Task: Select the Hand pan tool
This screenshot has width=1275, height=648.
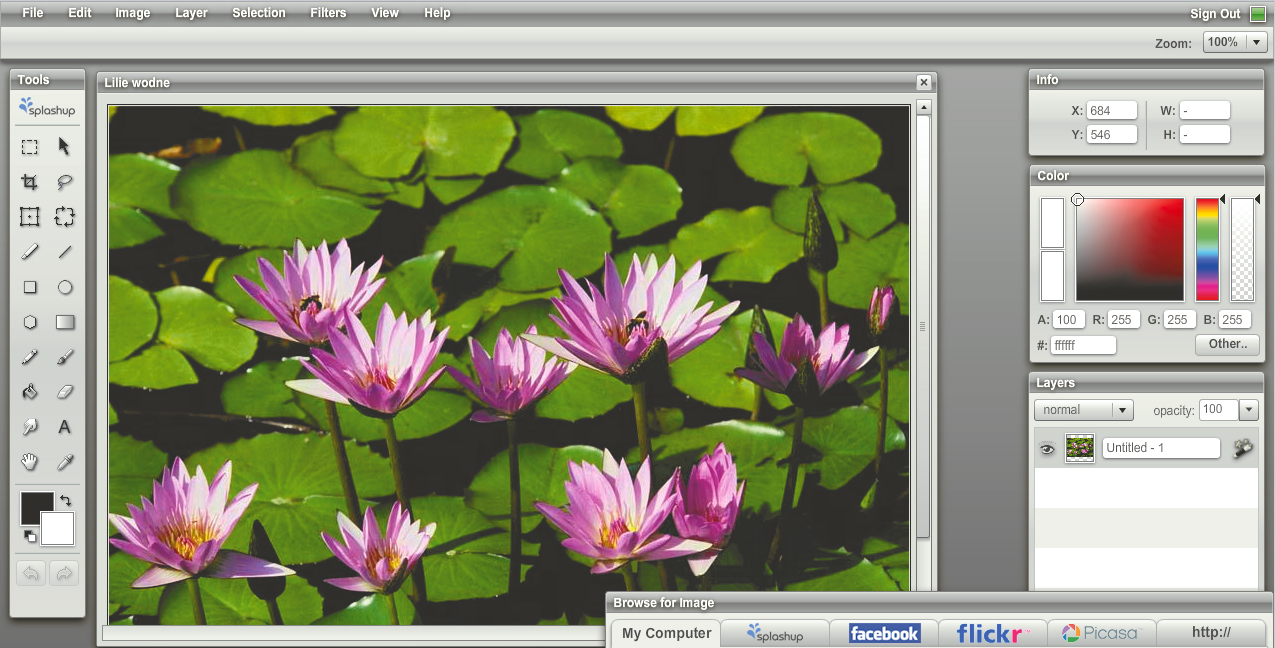Action: pos(30,462)
